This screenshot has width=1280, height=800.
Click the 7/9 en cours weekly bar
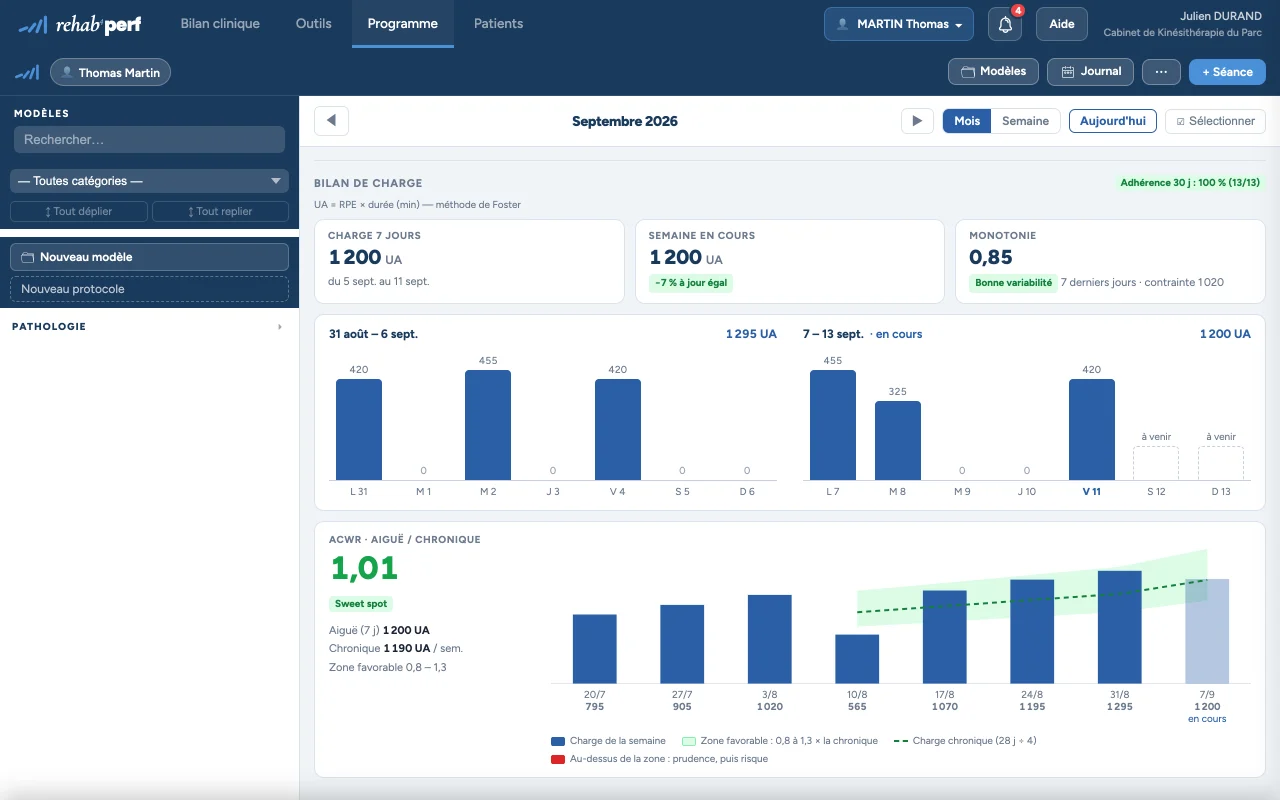[x=1207, y=631]
